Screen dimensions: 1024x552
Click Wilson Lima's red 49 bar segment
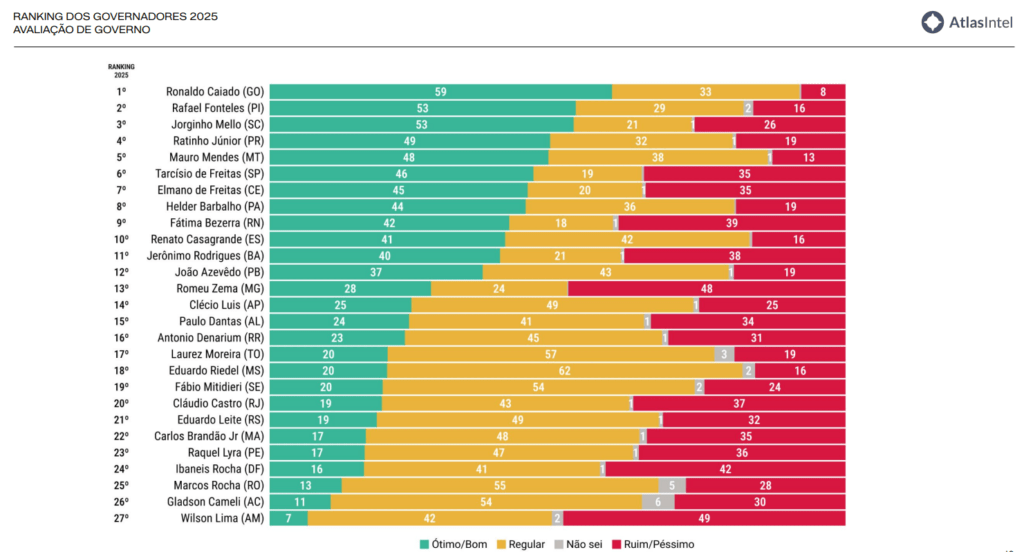(x=704, y=518)
